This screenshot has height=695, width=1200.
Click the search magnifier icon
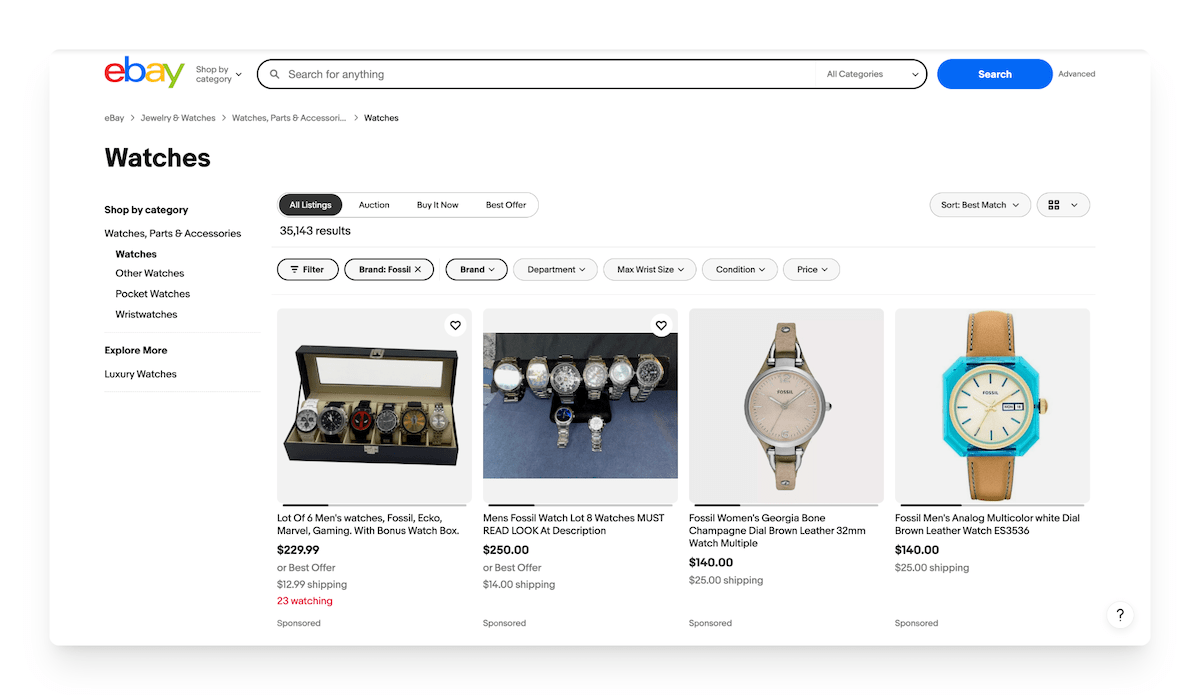(x=275, y=74)
